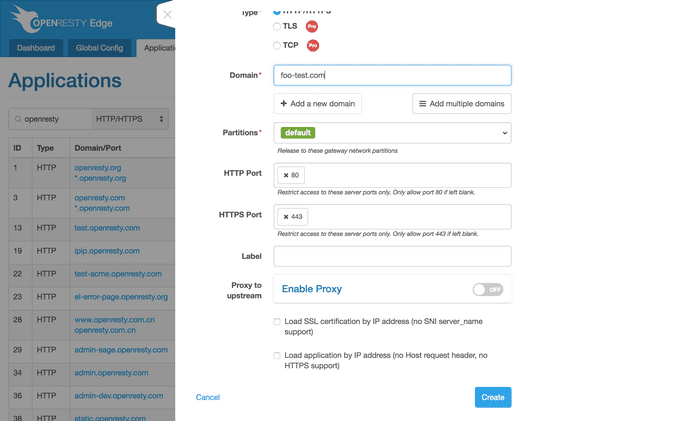Image resolution: width=700 pixels, height=421 pixels.
Task: Open www.openresty.com.cn application link
Action: [115, 320]
